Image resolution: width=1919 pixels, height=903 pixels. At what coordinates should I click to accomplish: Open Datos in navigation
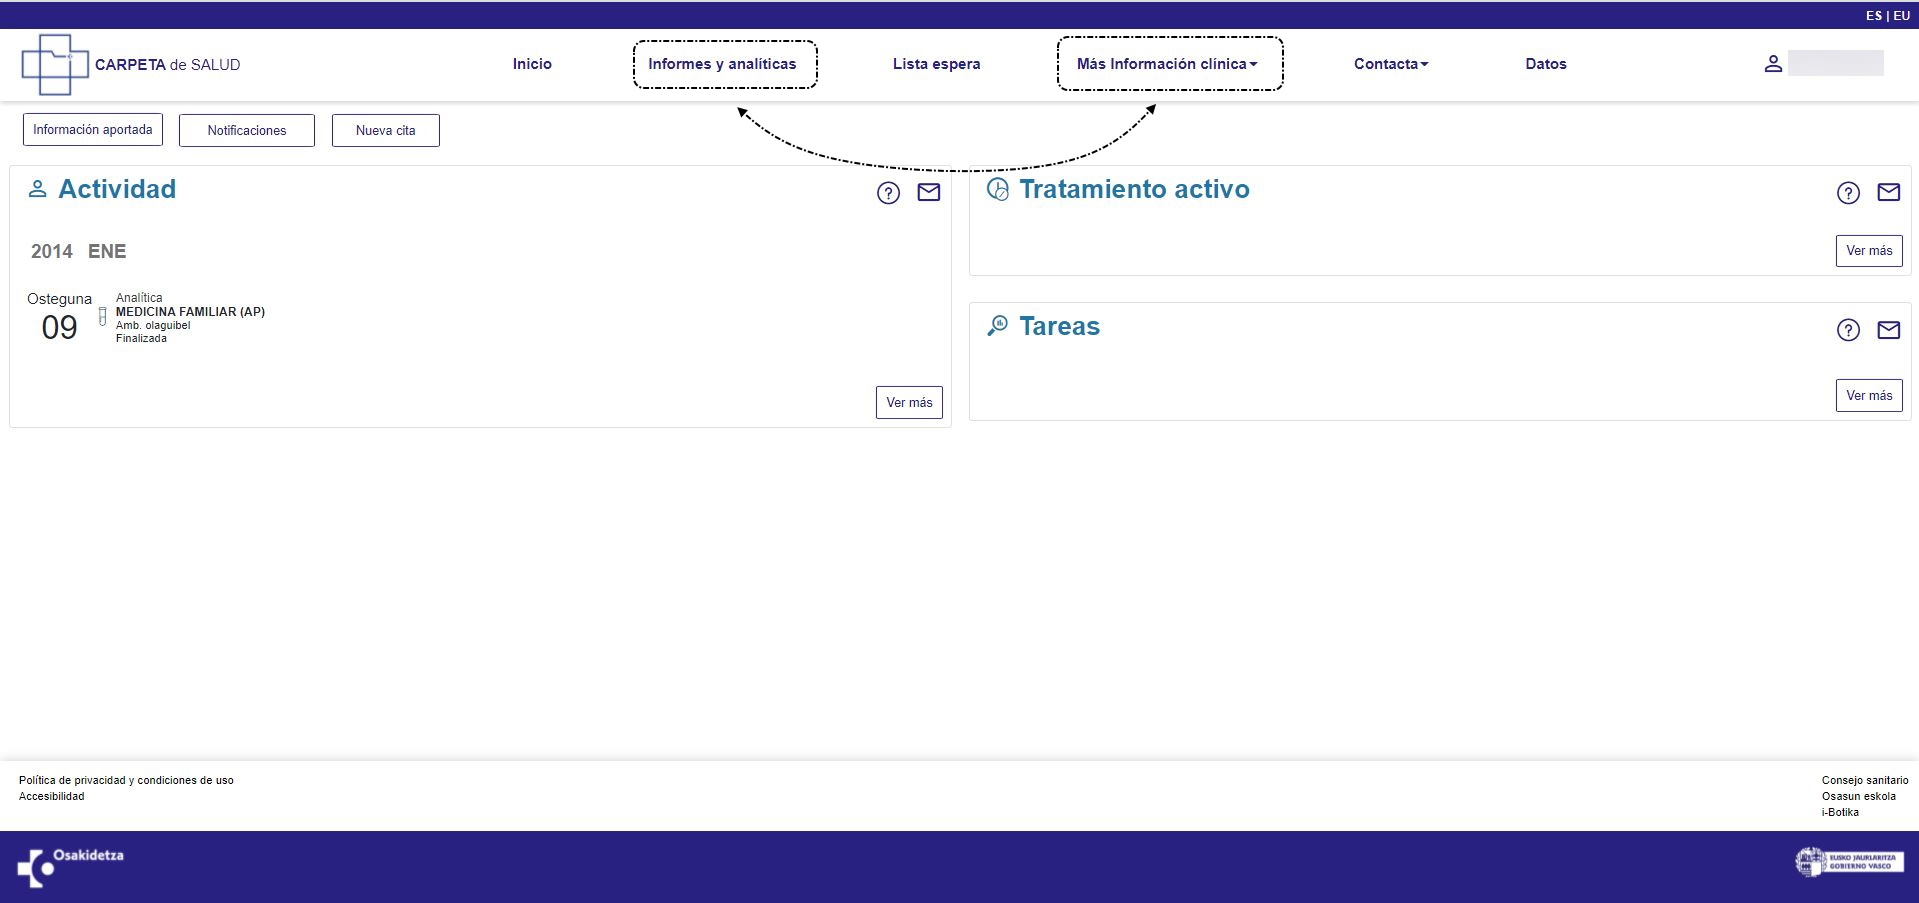point(1546,64)
